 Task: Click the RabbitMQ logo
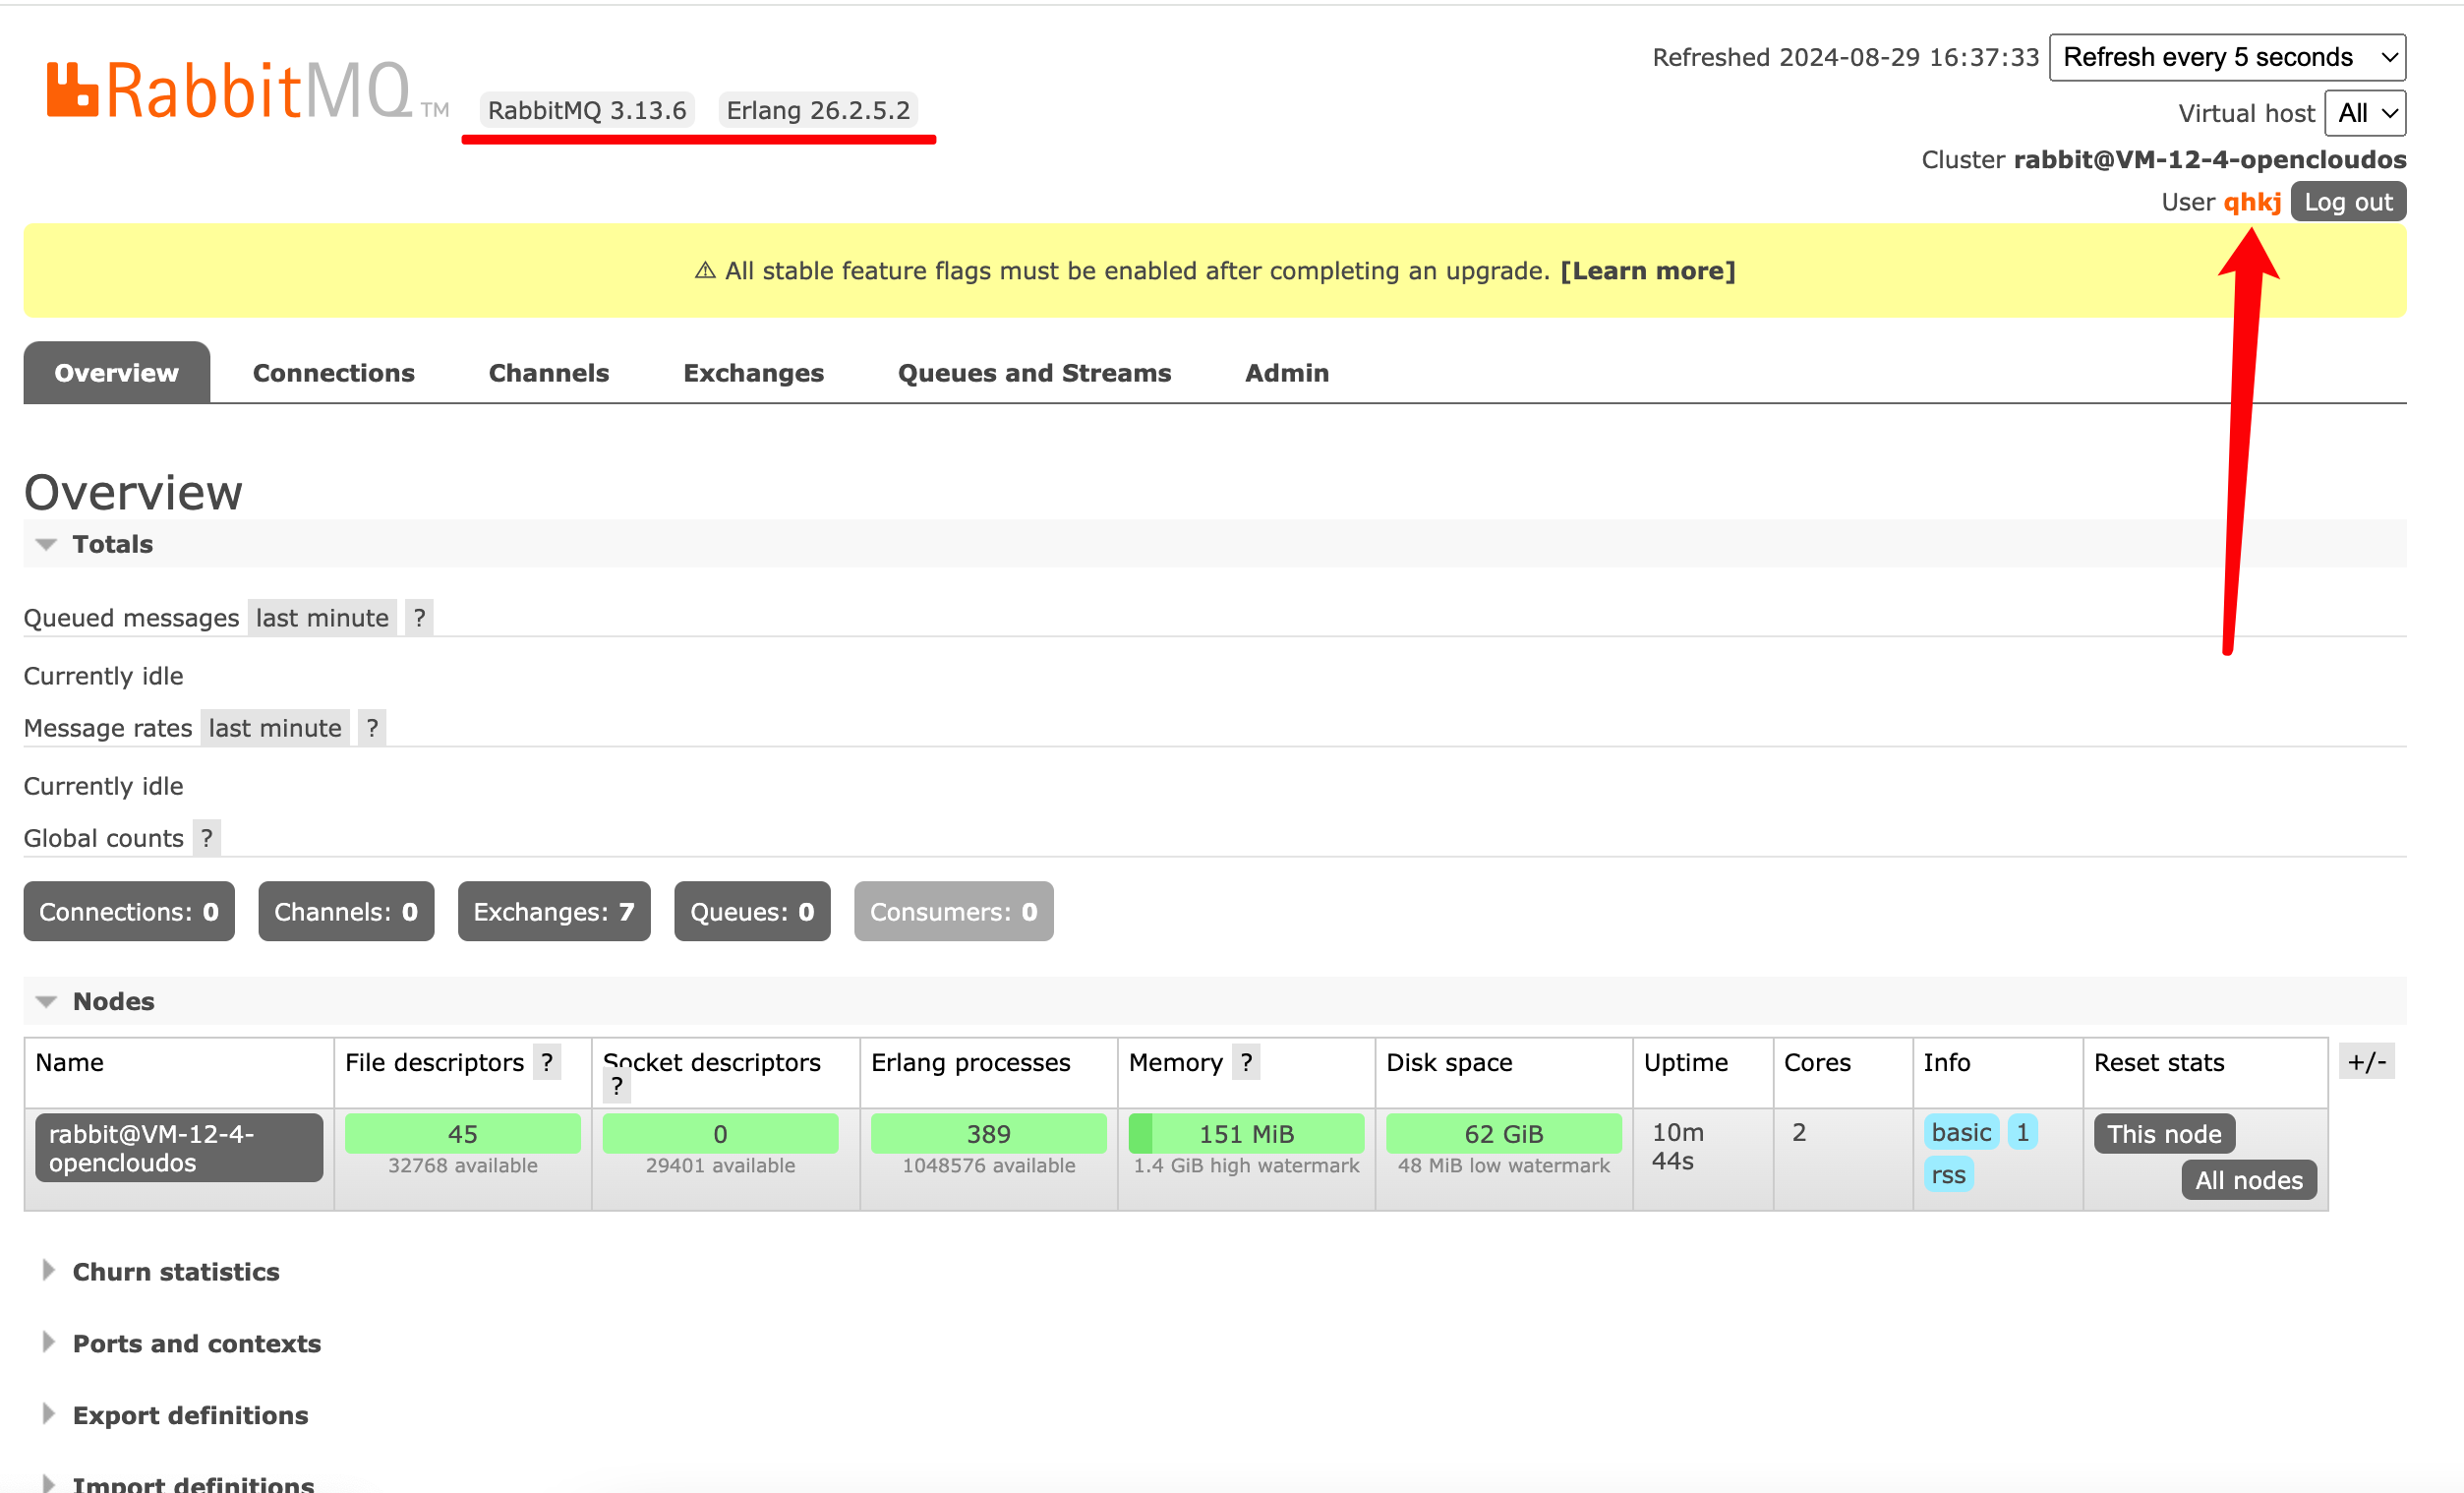tap(247, 91)
